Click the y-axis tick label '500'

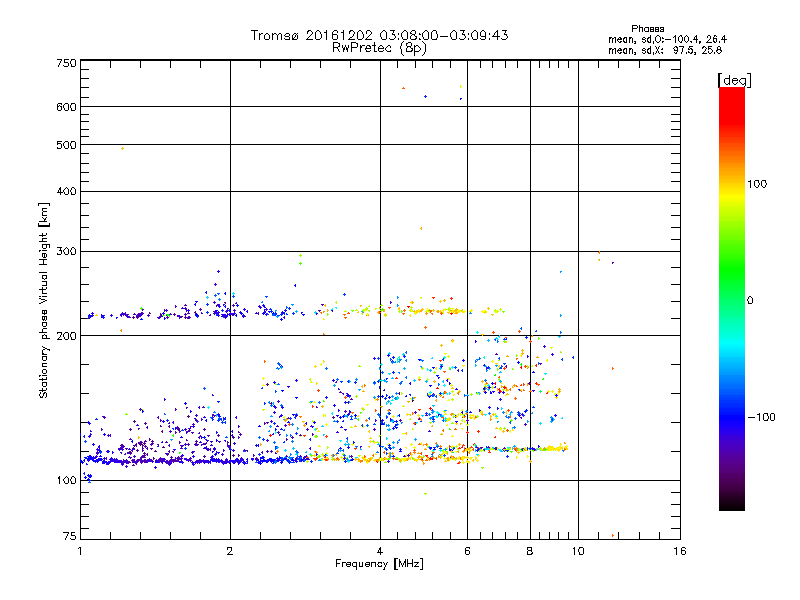[67, 145]
